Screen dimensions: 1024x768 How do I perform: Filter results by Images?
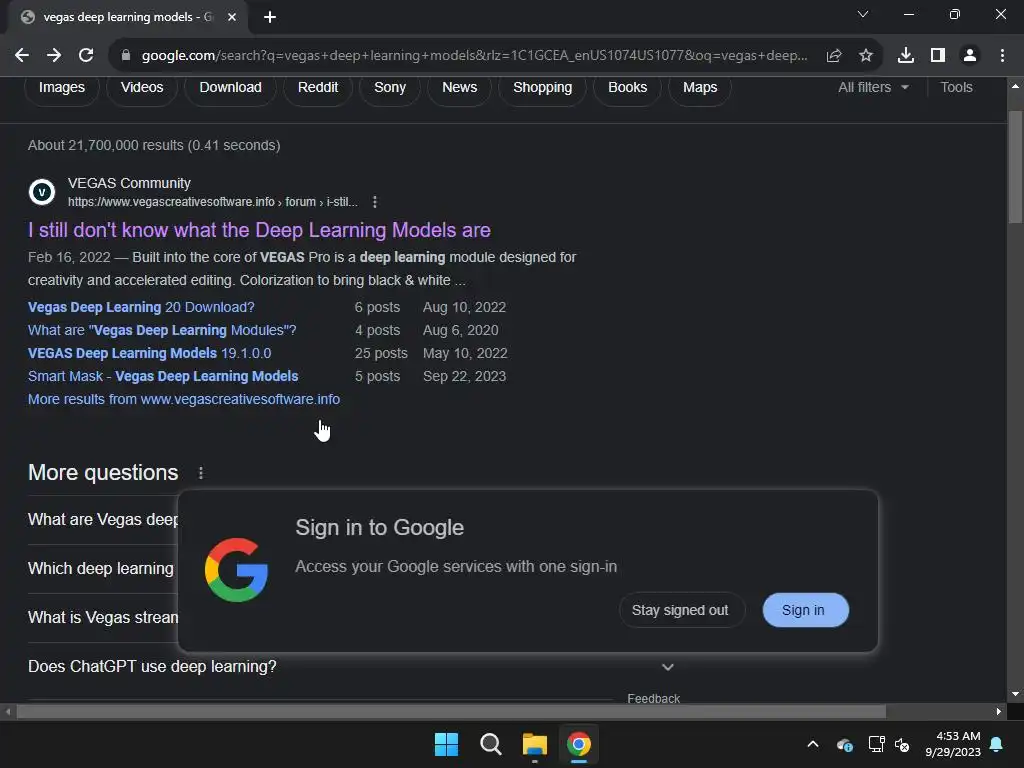[62, 88]
